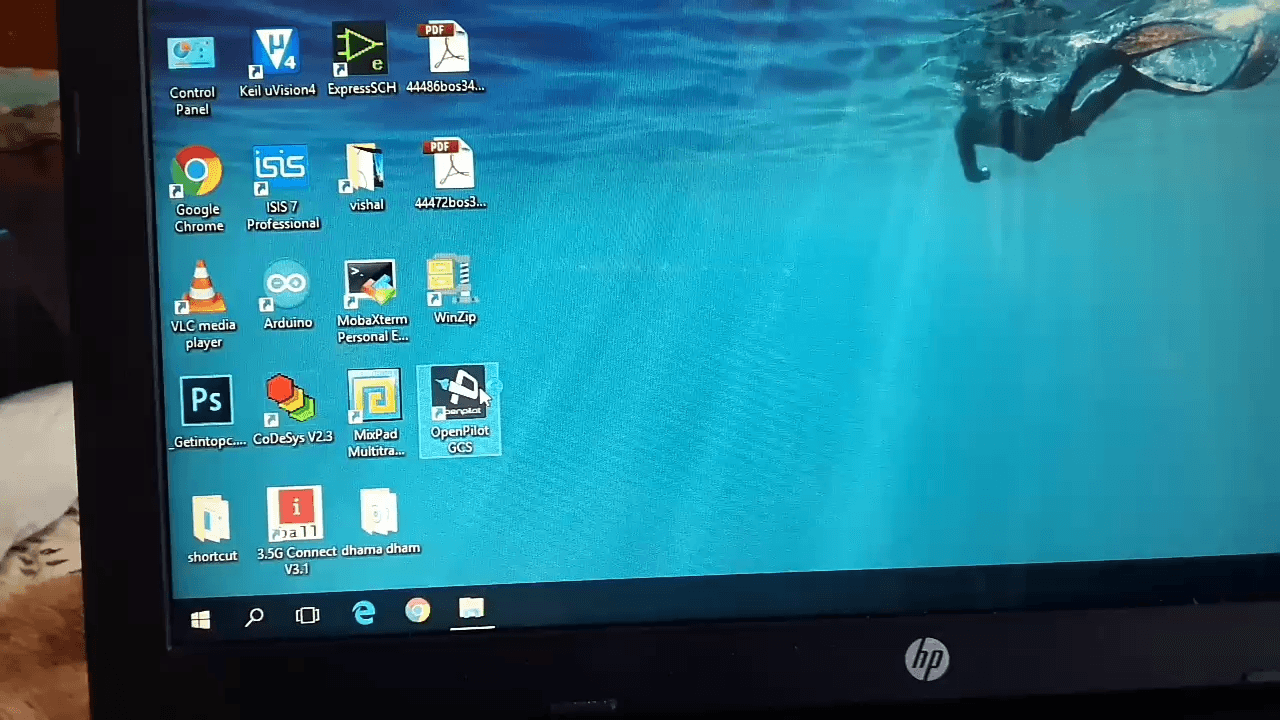Click VLC media player icon

click(202, 289)
